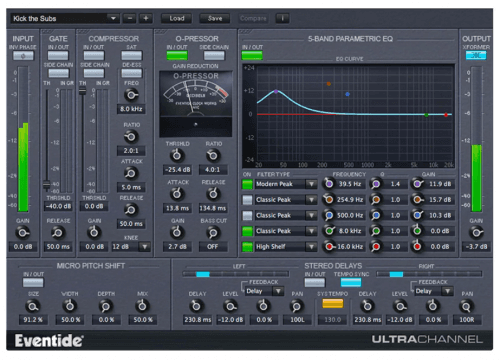
Task: Adjust the De-Ess Freq knob
Action: (131, 95)
